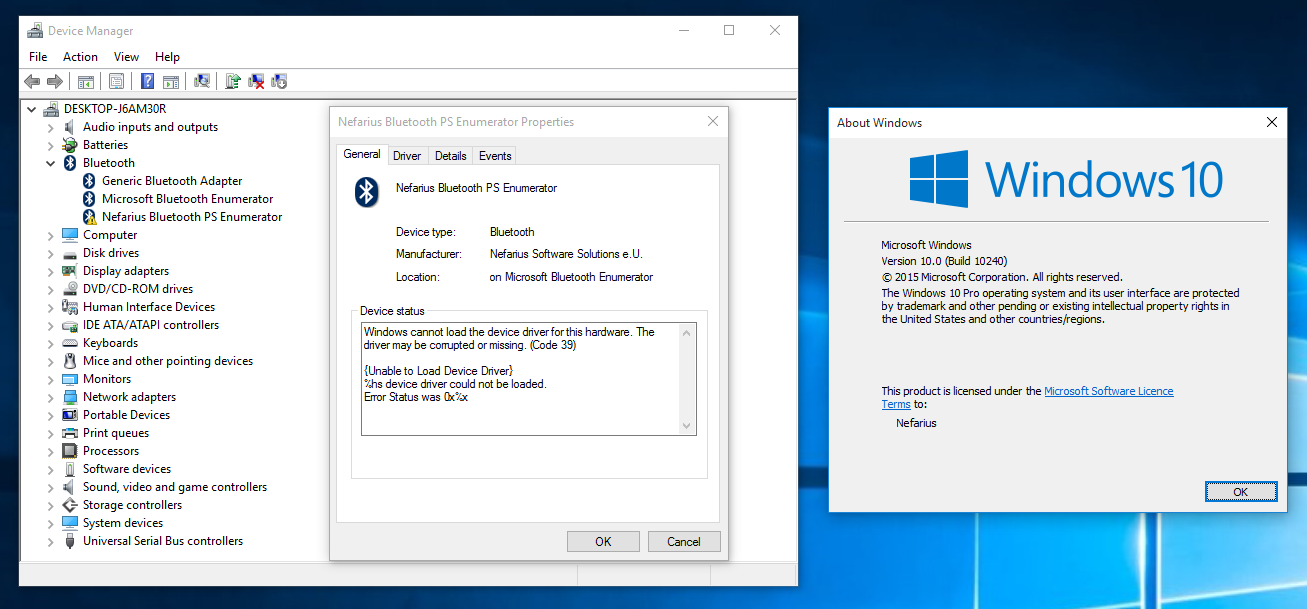
Task: Click the Forward navigation arrow in Device Manager
Action: tap(55, 81)
